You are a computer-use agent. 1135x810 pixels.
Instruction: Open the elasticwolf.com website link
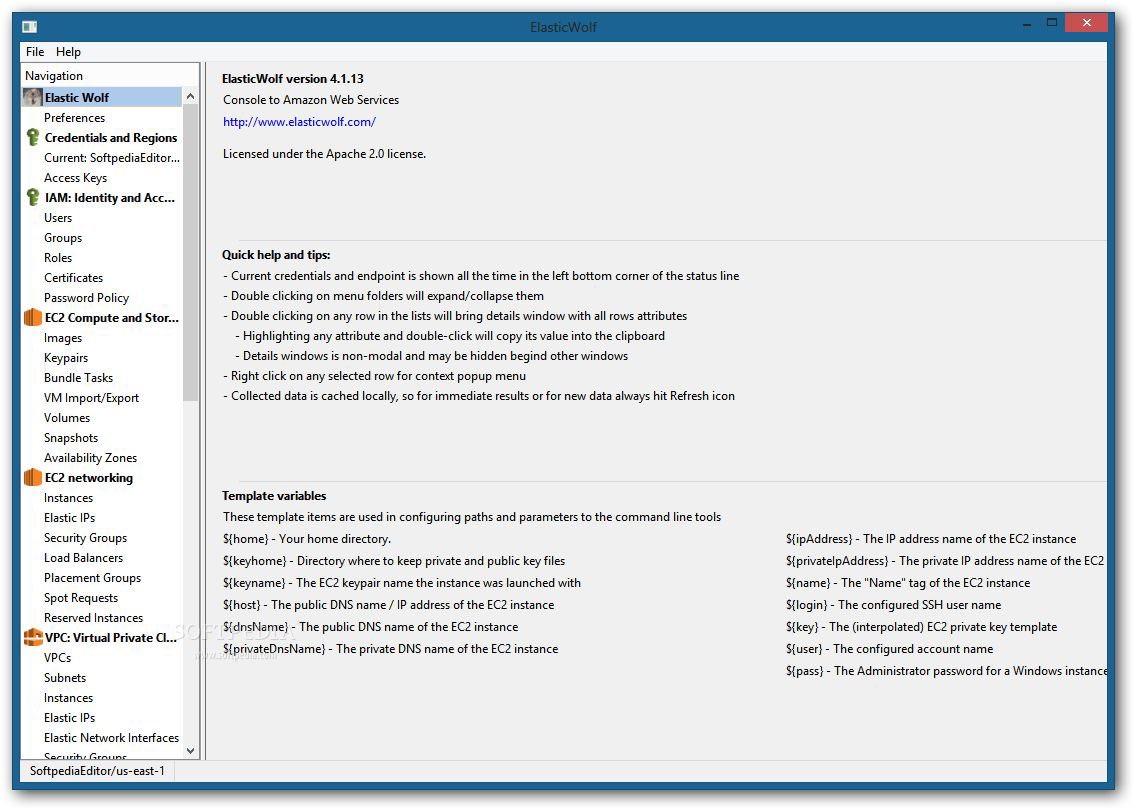(x=299, y=122)
